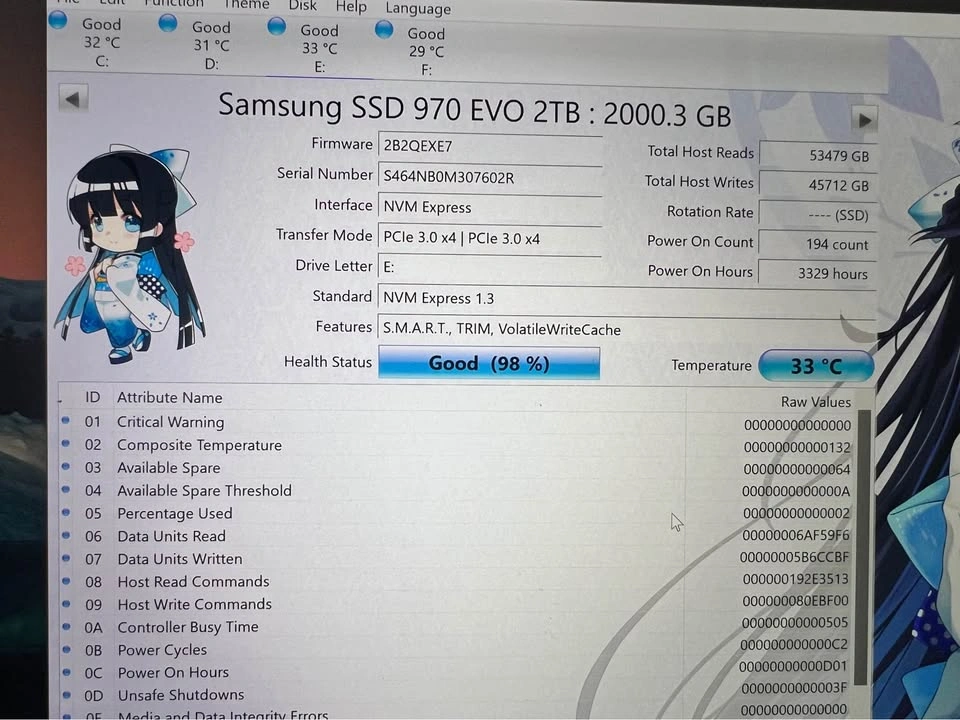Click the Good (98 %) health status button
This screenshot has height=720, width=960.
click(489, 363)
